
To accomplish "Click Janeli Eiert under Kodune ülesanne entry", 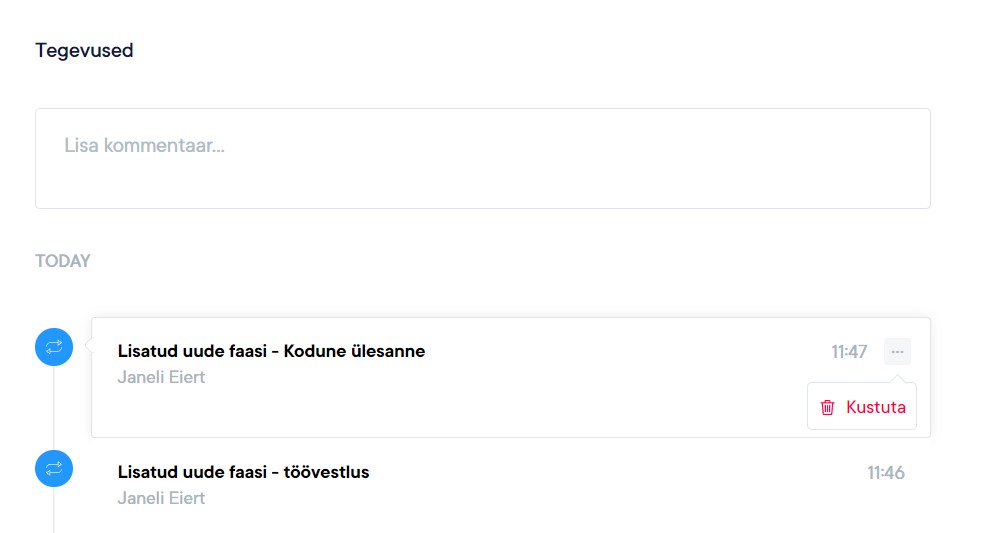I will (161, 377).
